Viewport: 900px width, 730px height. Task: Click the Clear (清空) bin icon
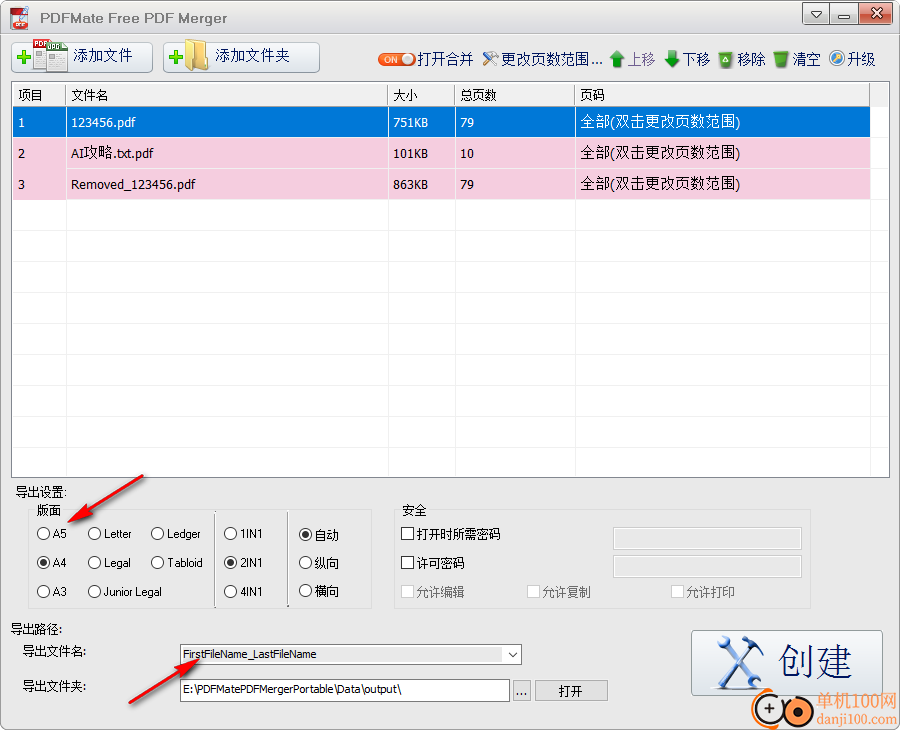click(781, 59)
